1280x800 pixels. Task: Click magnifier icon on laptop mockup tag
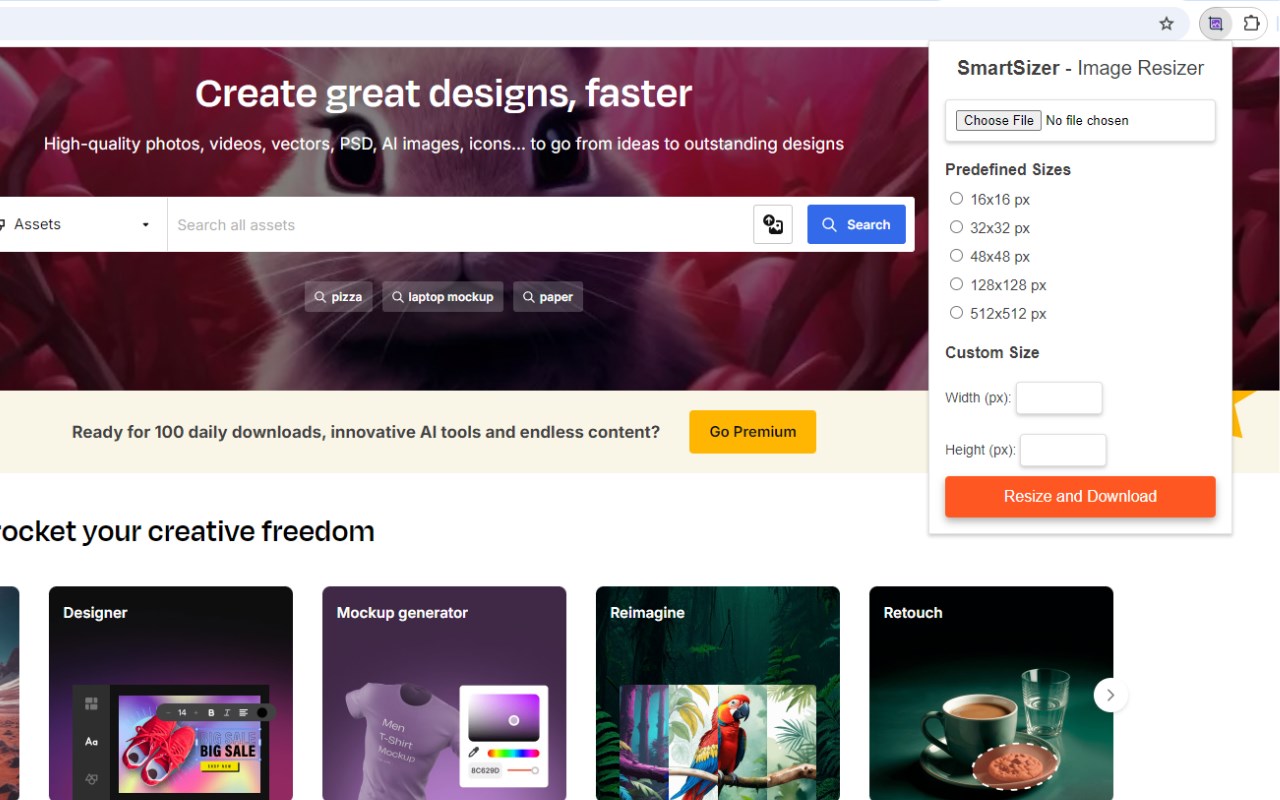(x=398, y=297)
